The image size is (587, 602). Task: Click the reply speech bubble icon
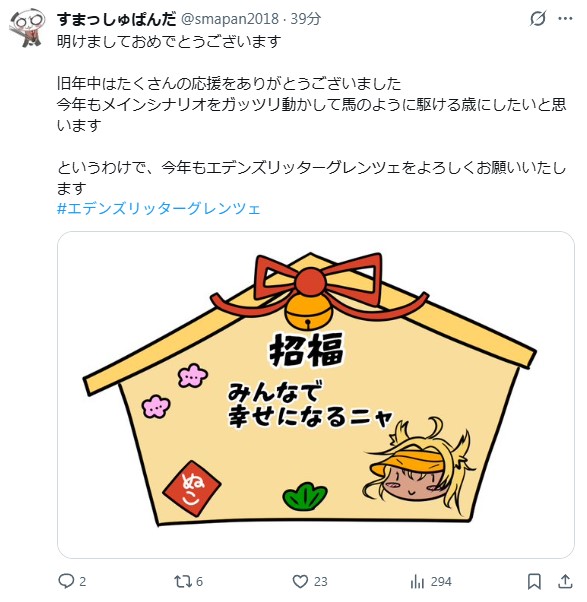(x=66, y=581)
